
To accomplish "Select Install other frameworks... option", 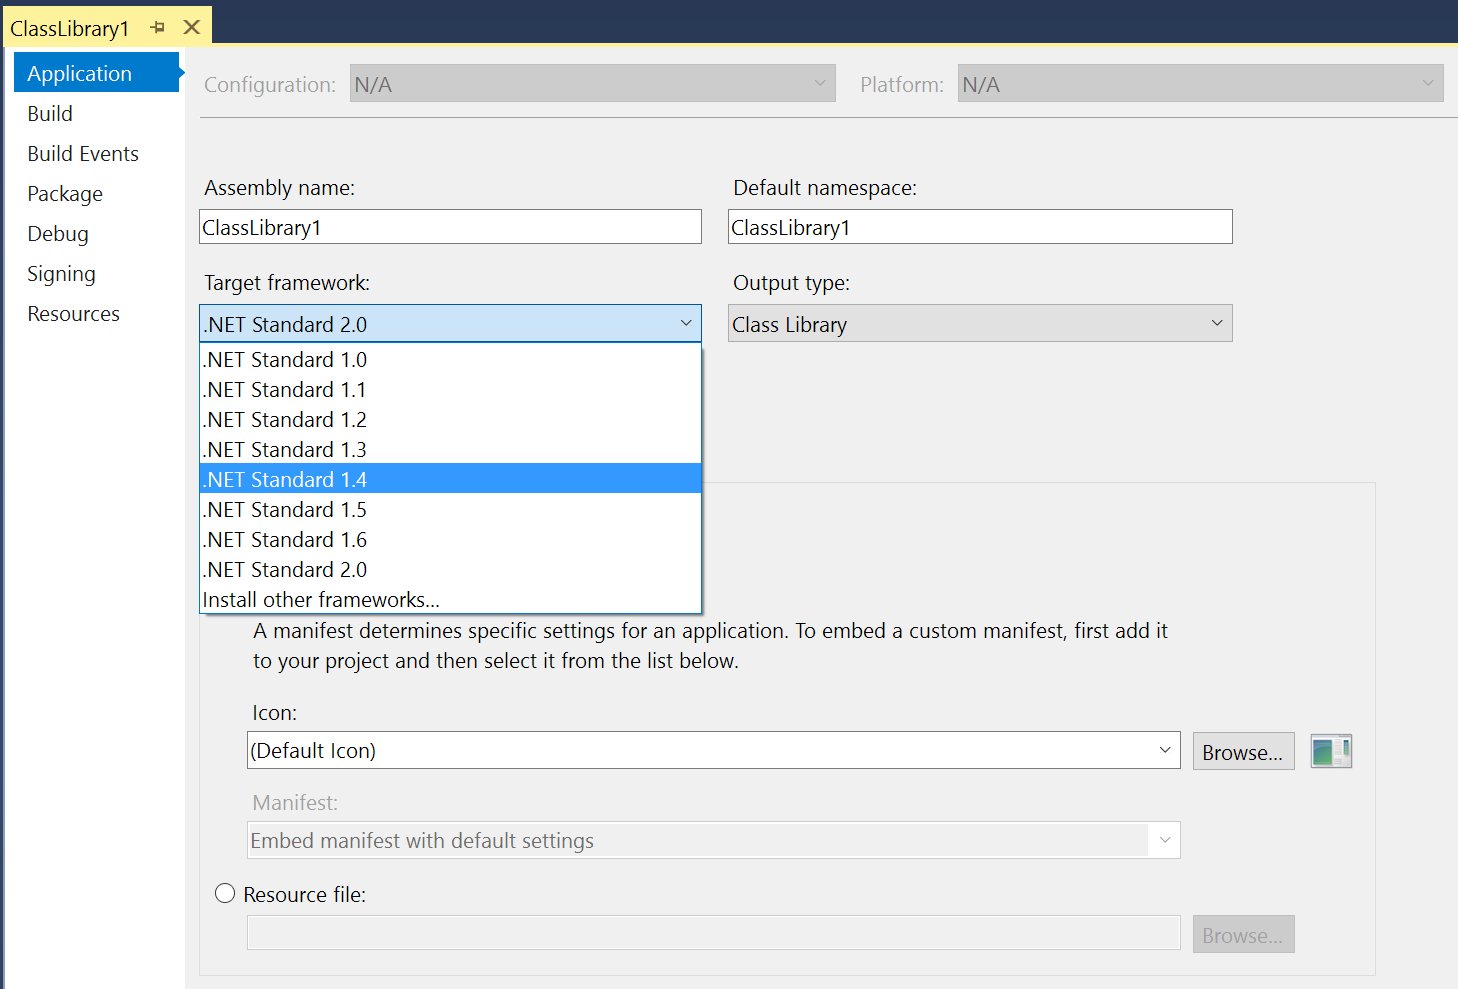I will click(450, 599).
